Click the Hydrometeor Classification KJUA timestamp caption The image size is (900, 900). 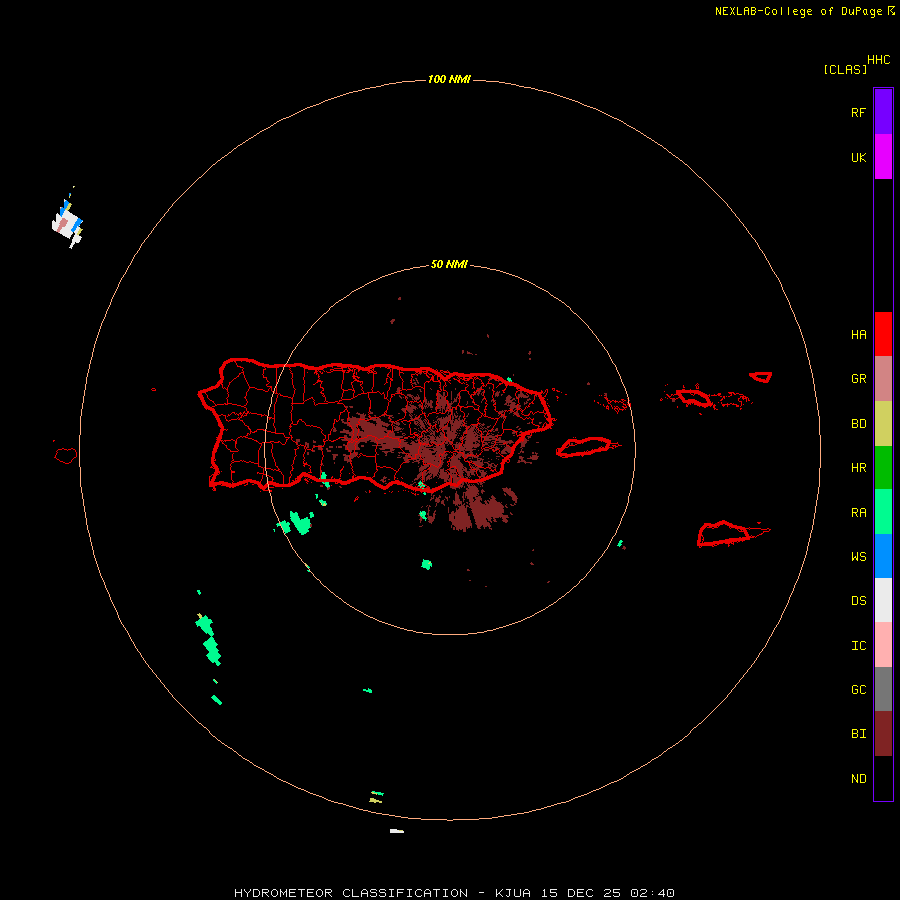click(x=454, y=893)
